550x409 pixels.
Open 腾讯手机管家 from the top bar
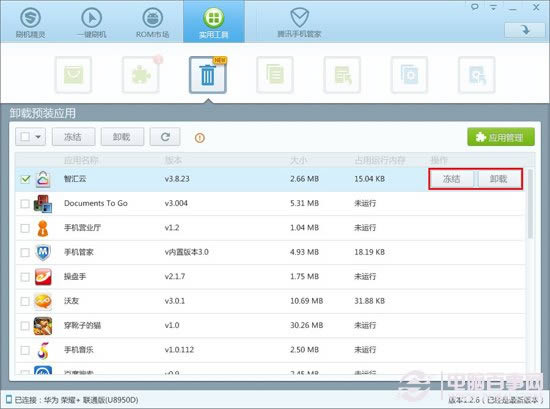pos(299,22)
